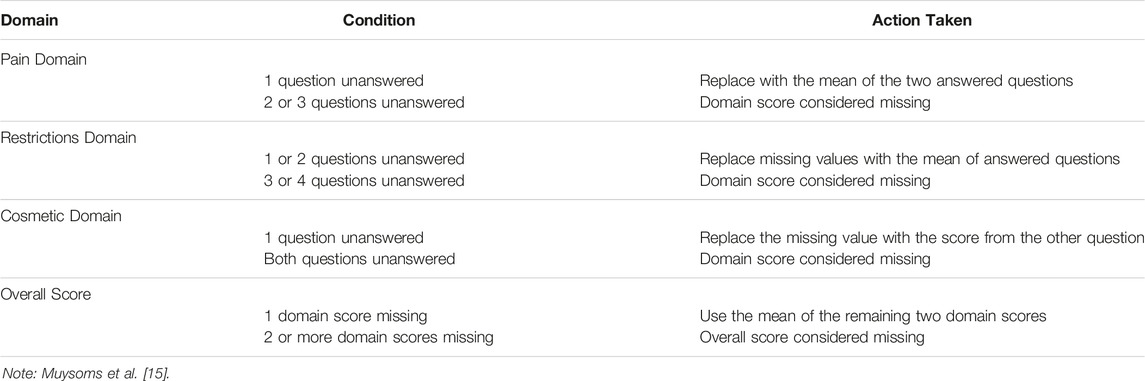Viewport: 1145px width, 381px height.
Task: Click '1 question unandswered' under Pain Domain
Action: click(344, 81)
